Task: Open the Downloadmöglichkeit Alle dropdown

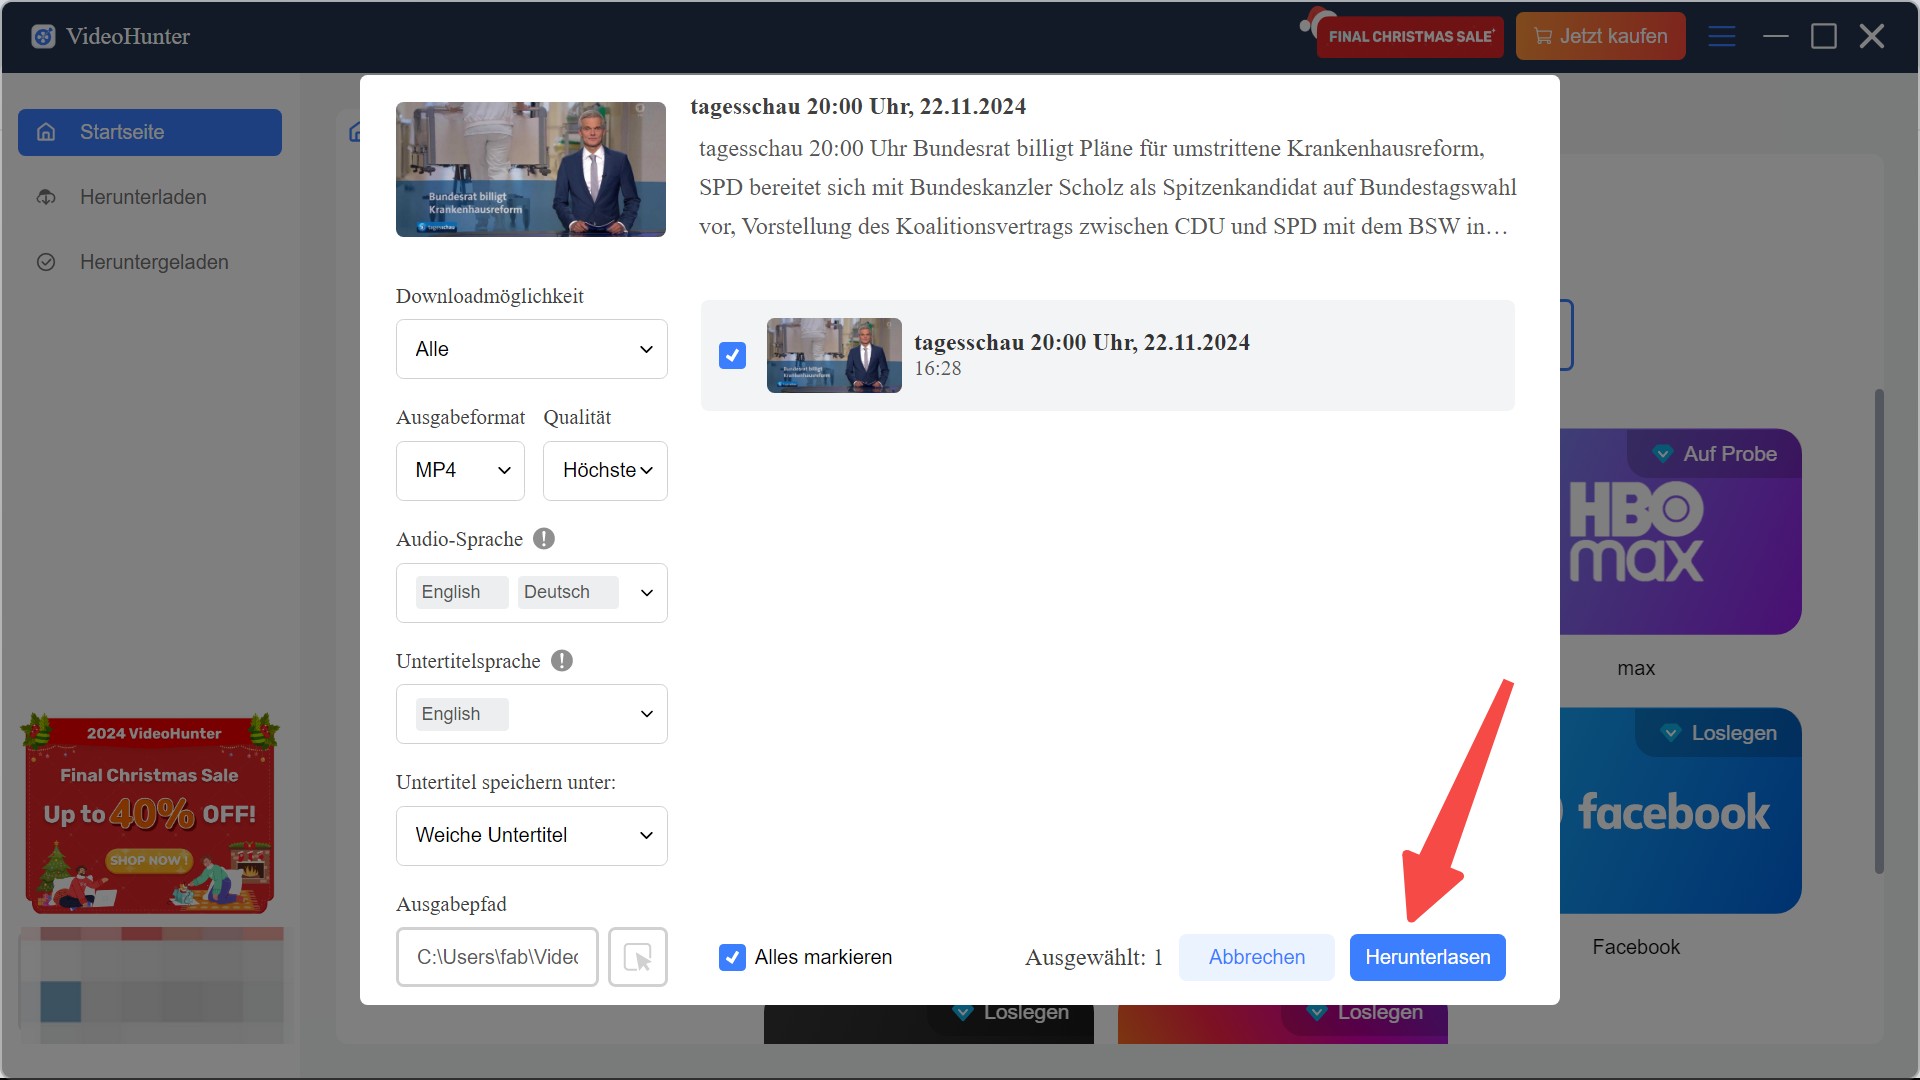Action: 532,349
